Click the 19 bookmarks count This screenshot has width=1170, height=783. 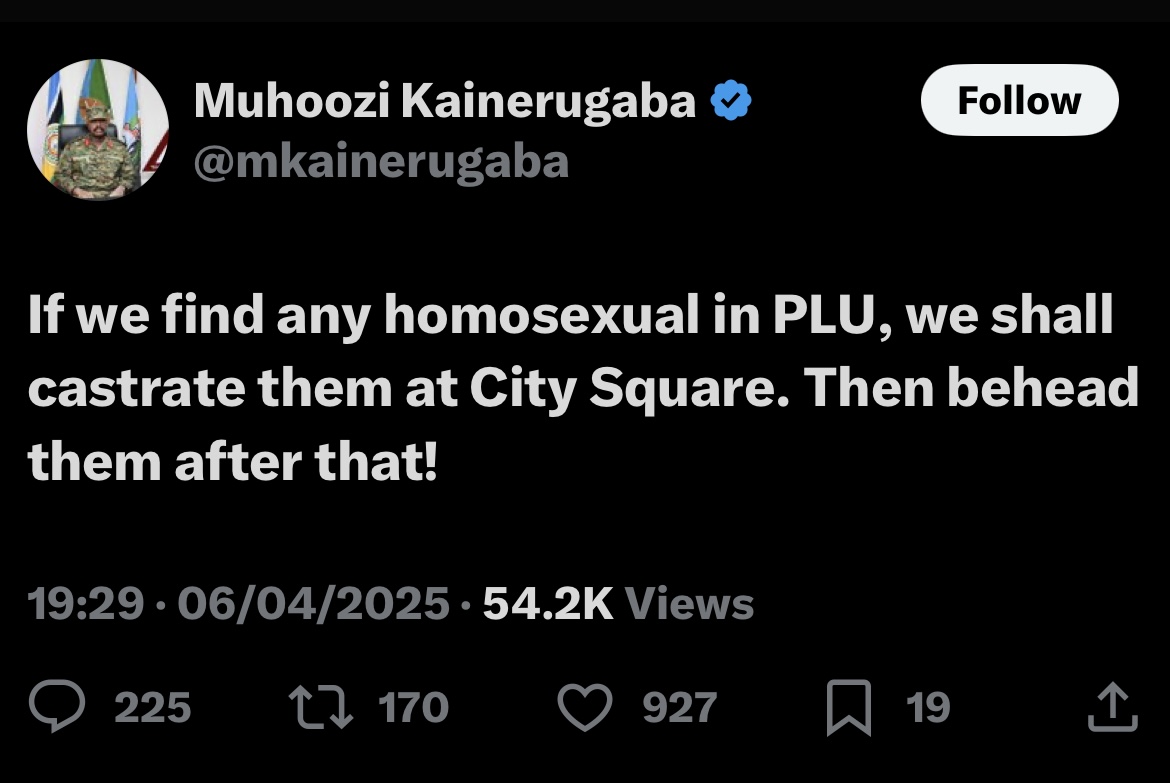coord(928,708)
